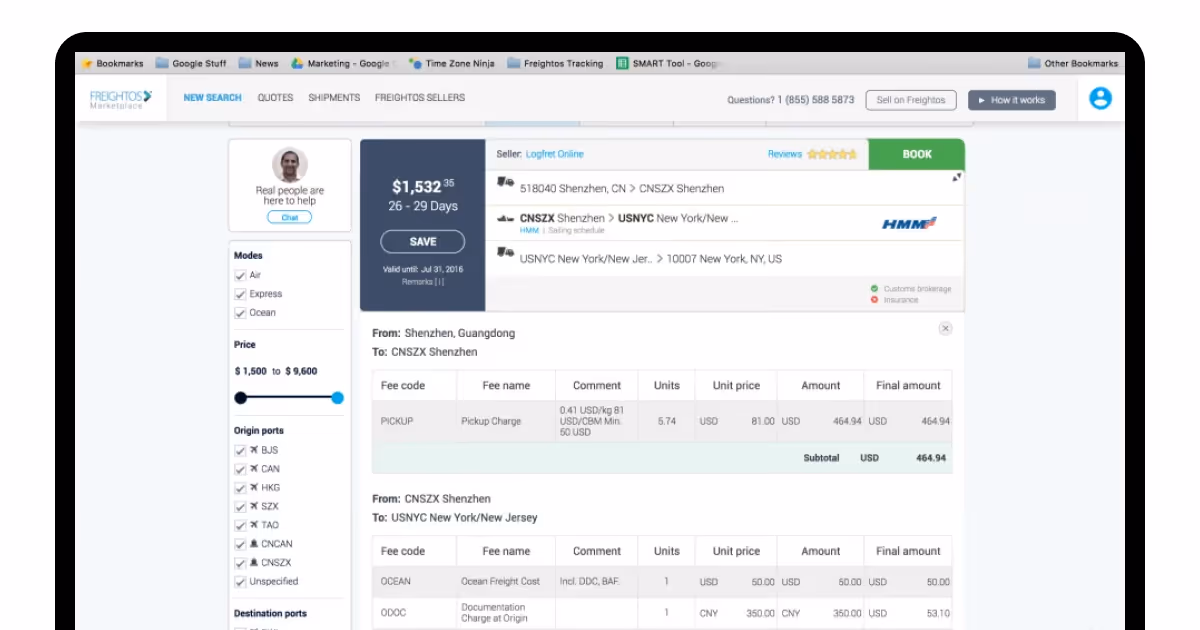Close the fee breakdown with X icon

tap(945, 328)
